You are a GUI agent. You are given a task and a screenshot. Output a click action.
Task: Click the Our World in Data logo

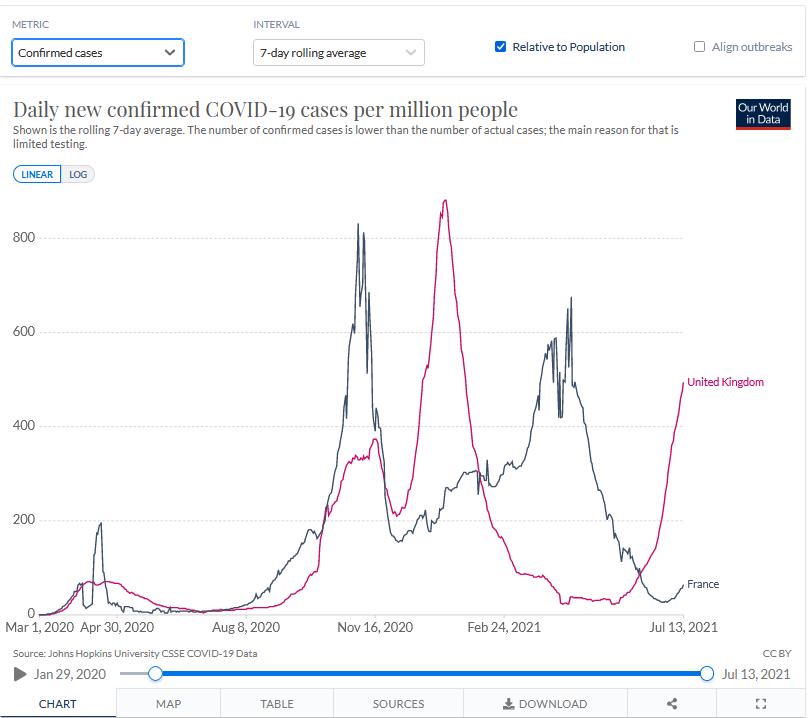[762, 113]
